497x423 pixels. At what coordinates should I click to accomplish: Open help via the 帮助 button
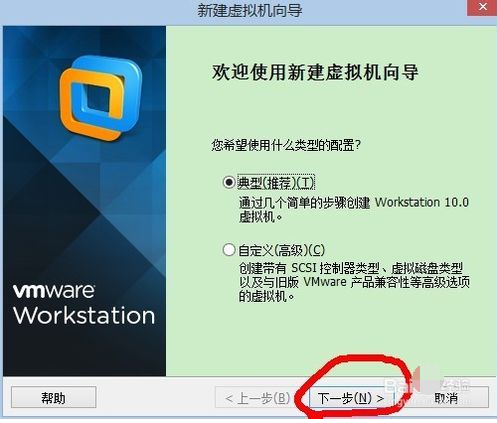pos(54,398)
